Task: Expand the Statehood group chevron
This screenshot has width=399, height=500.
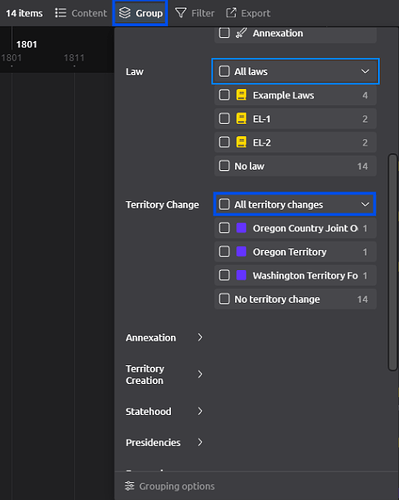Action: [x=200, y=411]
